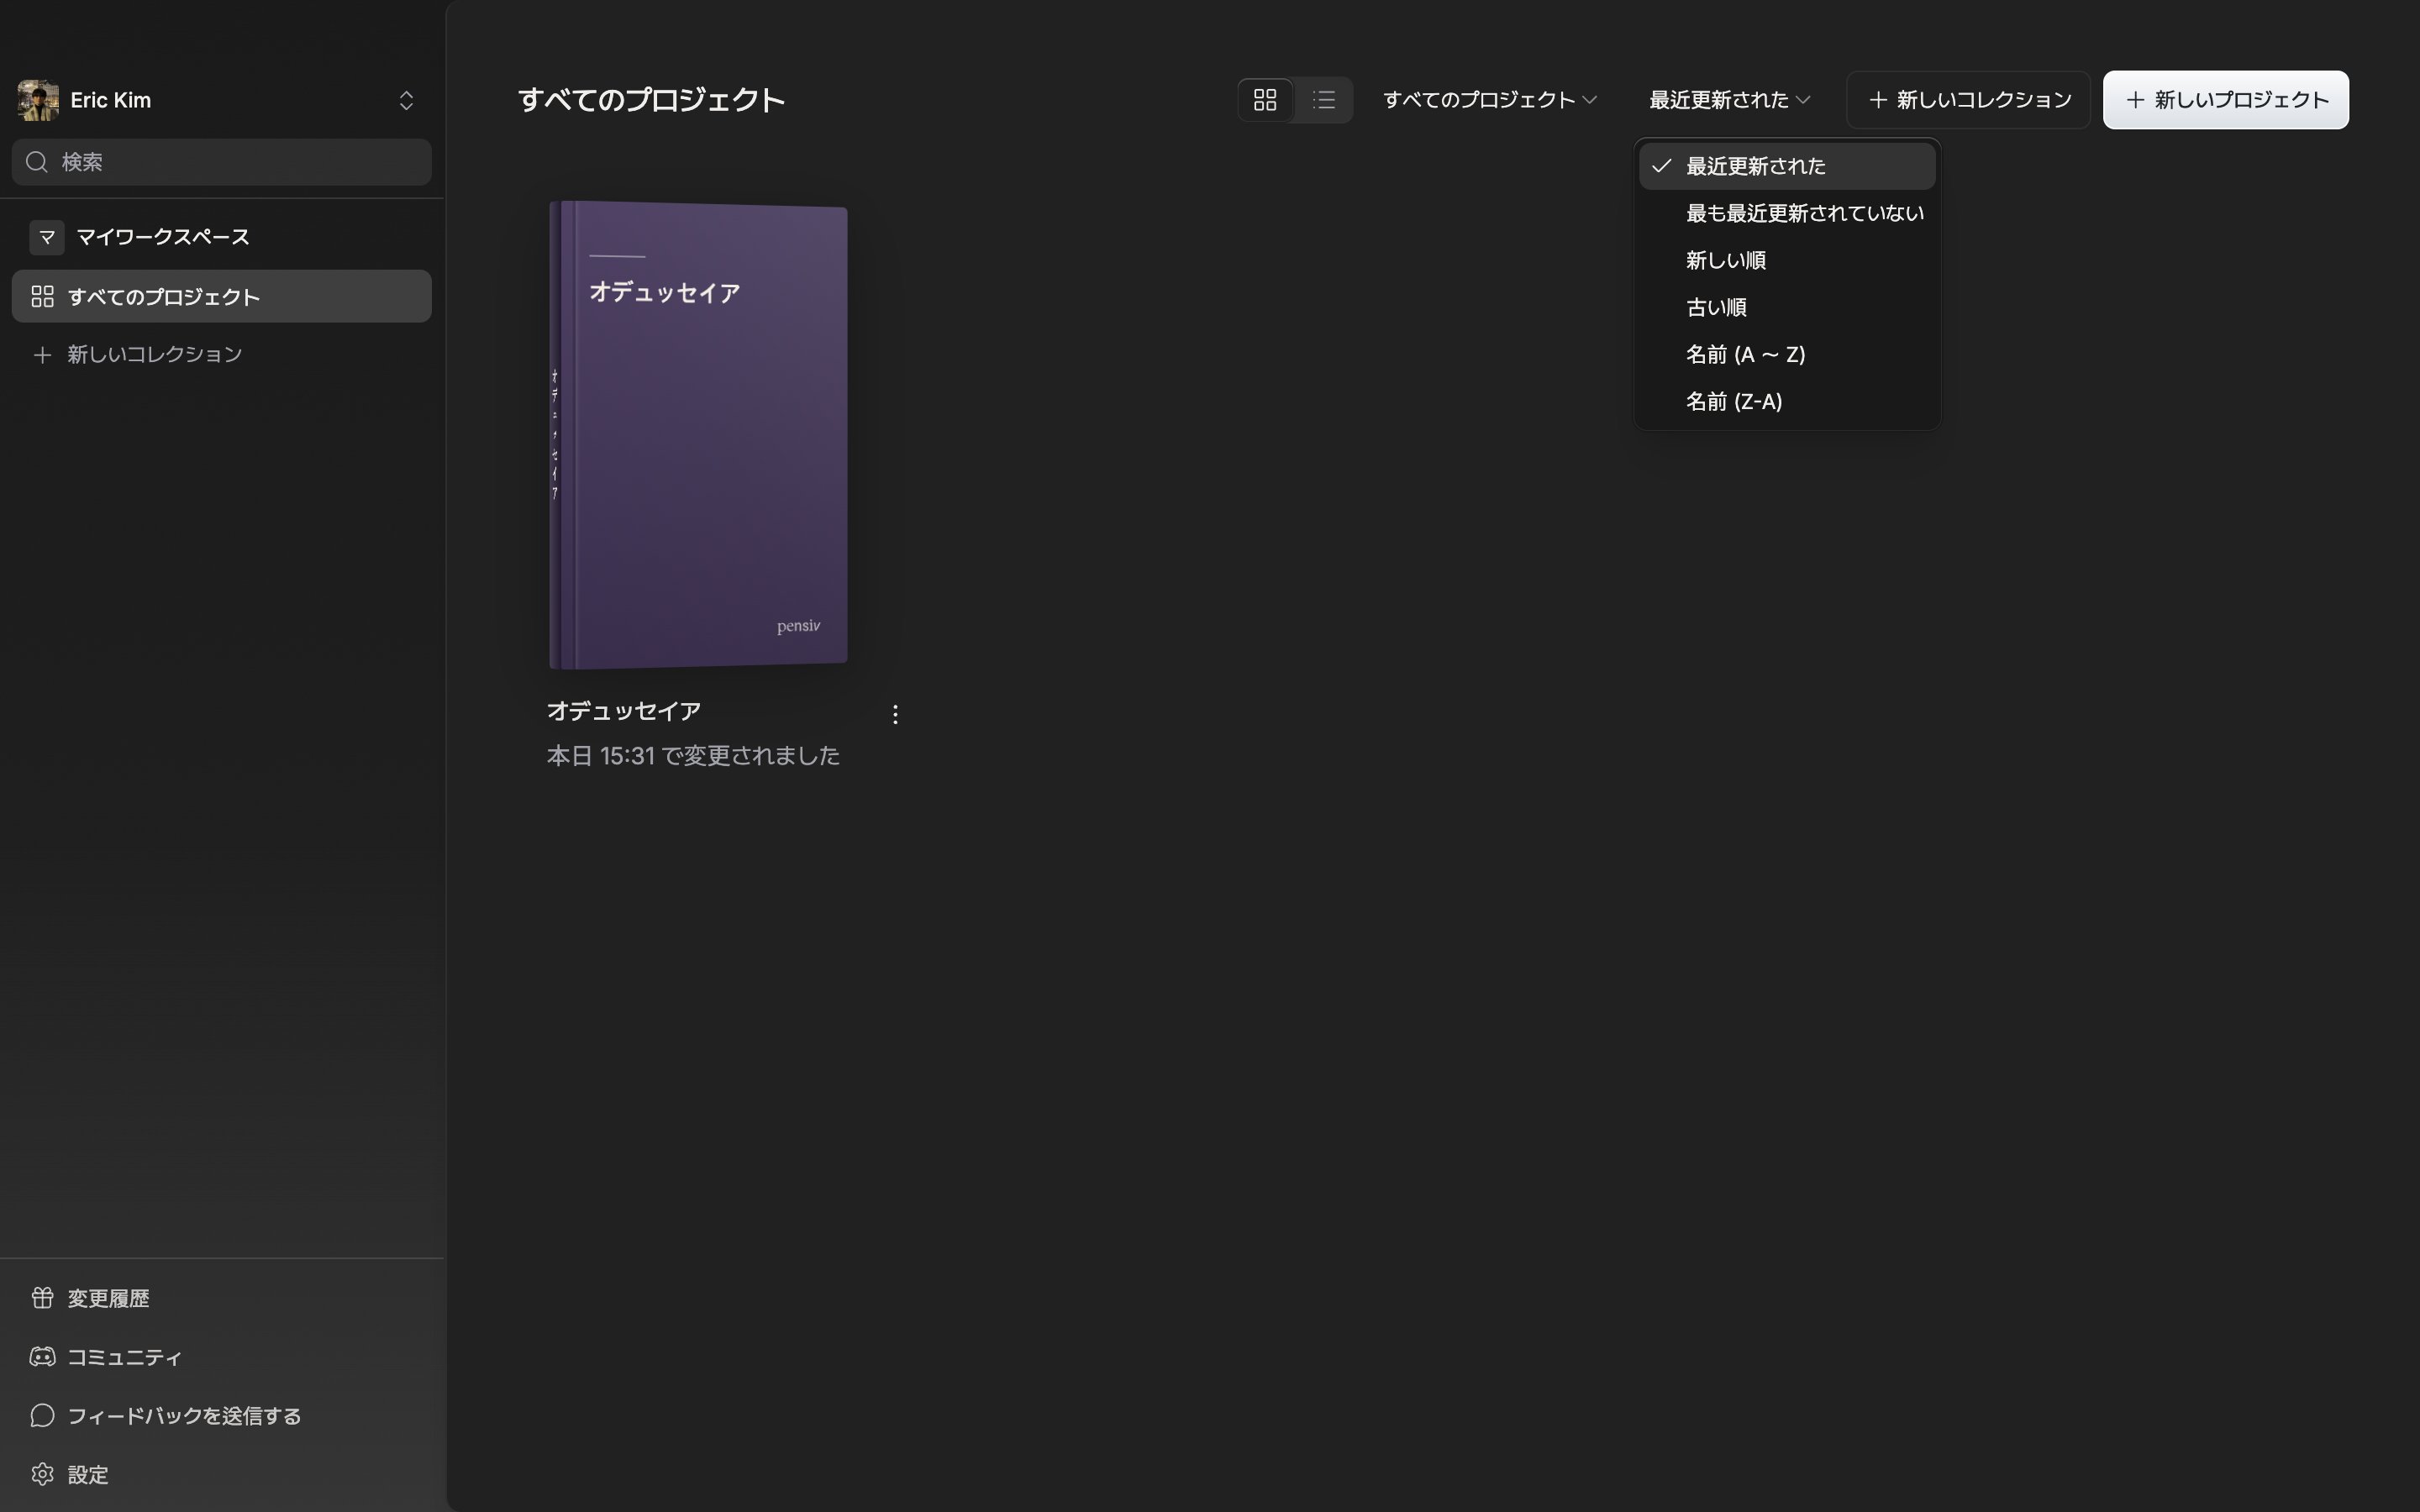Click the search magnifier icon
2420x1512 pixels.
(37, 162)
